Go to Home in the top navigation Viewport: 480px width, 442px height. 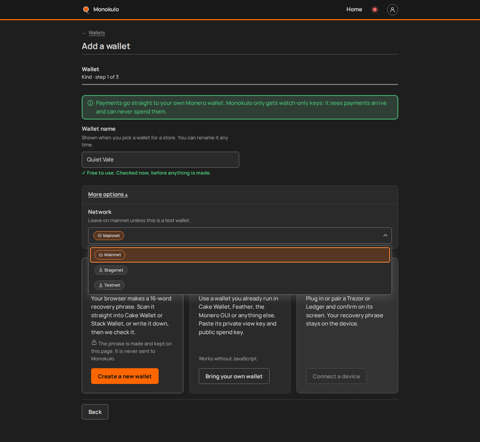(354, 10)
